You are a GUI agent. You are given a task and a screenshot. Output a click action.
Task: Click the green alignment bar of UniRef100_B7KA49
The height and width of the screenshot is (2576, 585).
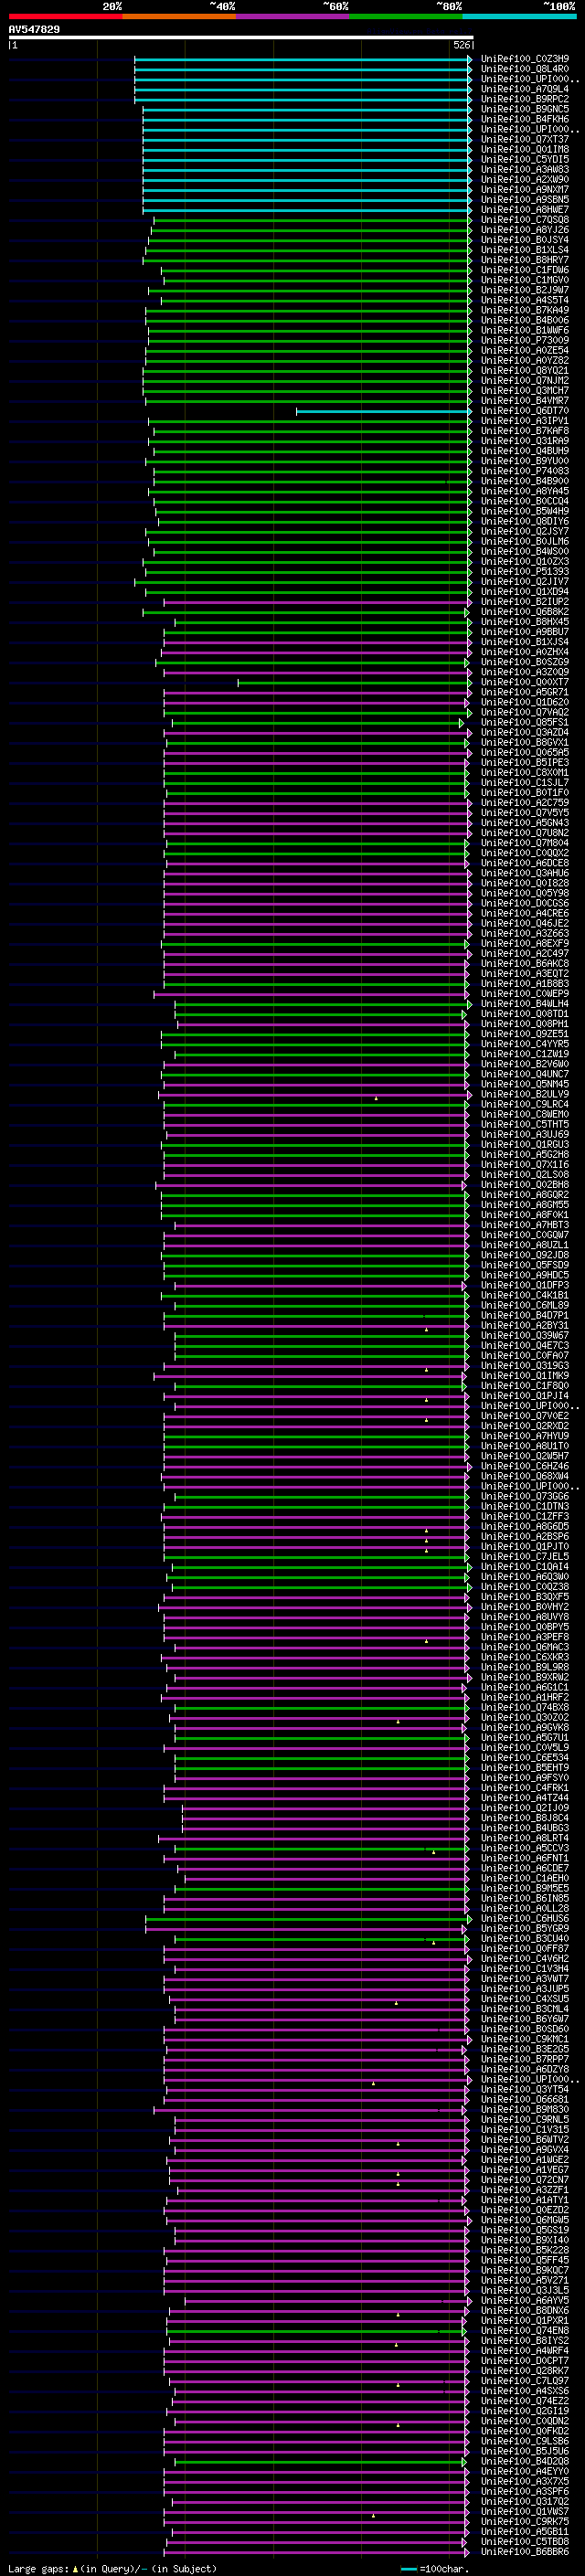(308, 310)
